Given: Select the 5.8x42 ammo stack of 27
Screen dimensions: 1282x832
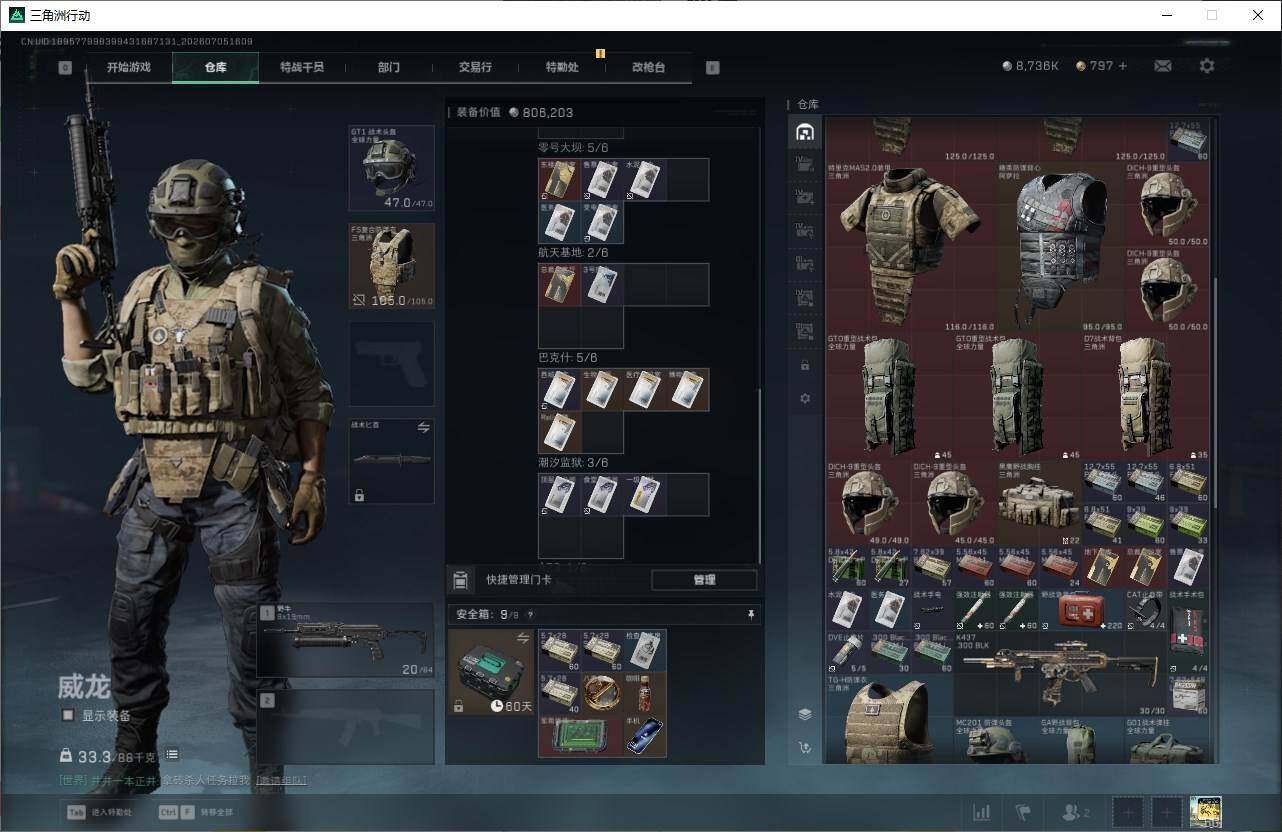Looking at the screenshot, I should tap(890, 567).
